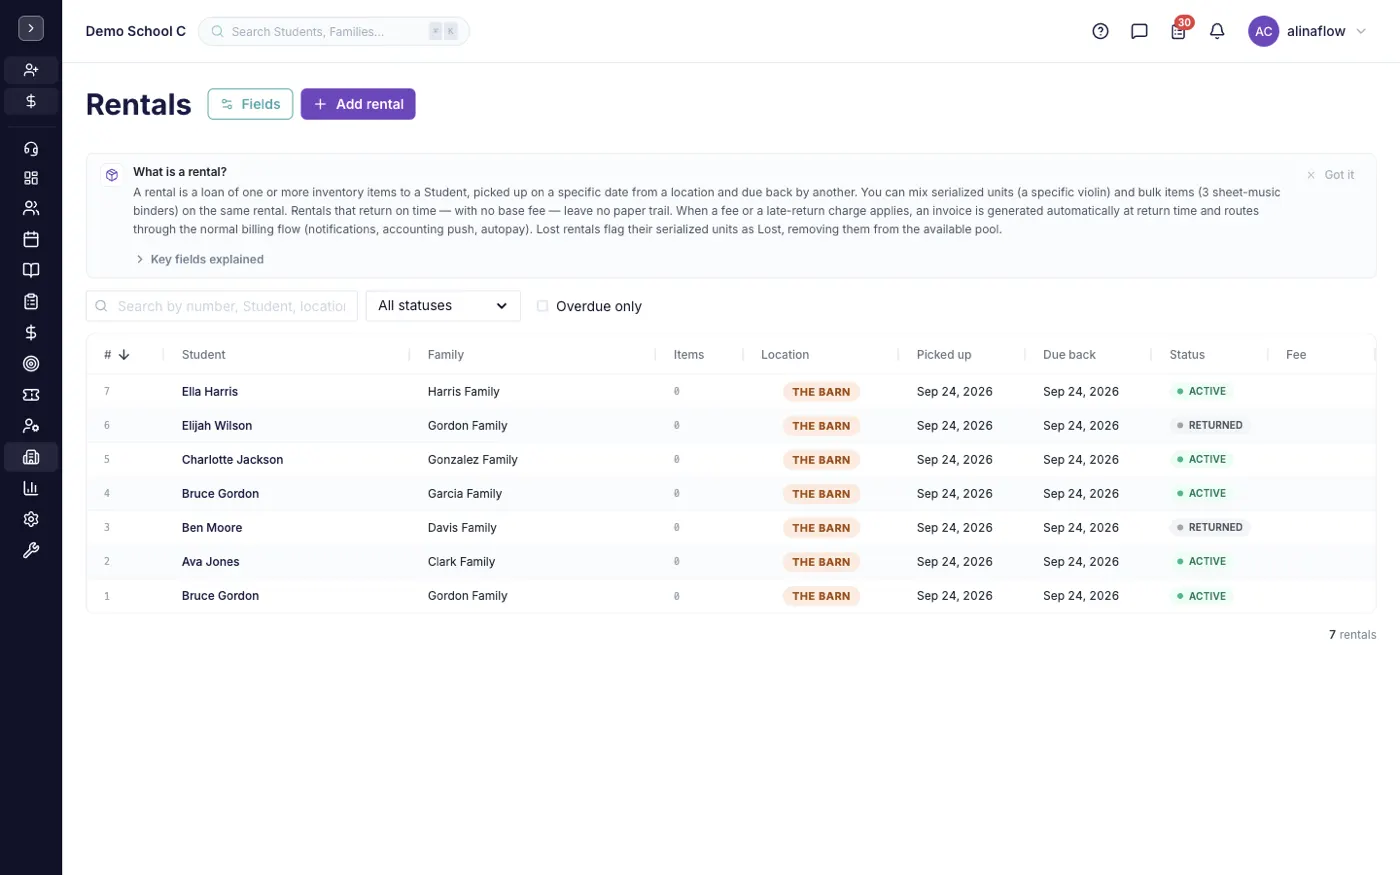The height and width of the screenshot is (875, 1400).
Task: Click the RETURNED status for Ben Moore
Action: coord(1209,528)
